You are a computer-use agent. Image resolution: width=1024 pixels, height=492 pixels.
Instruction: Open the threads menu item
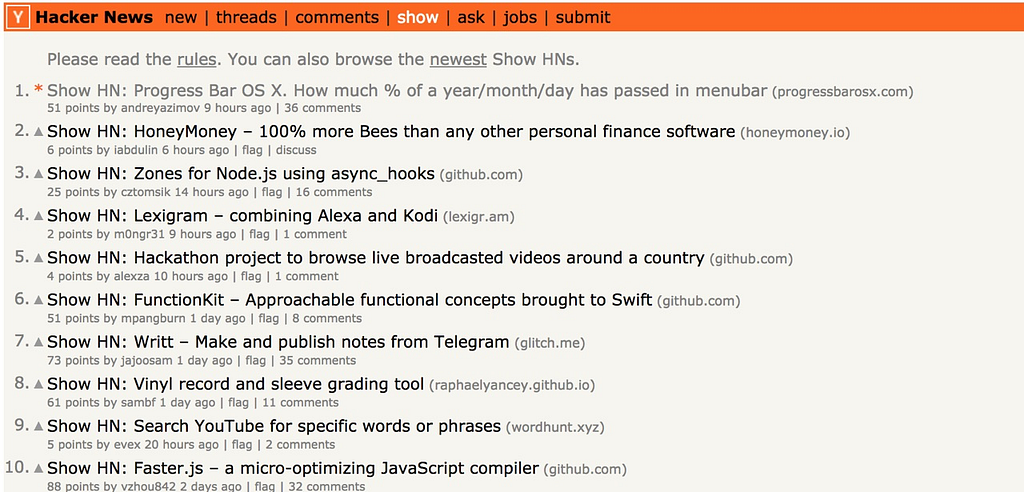click(x=246, y=18)
